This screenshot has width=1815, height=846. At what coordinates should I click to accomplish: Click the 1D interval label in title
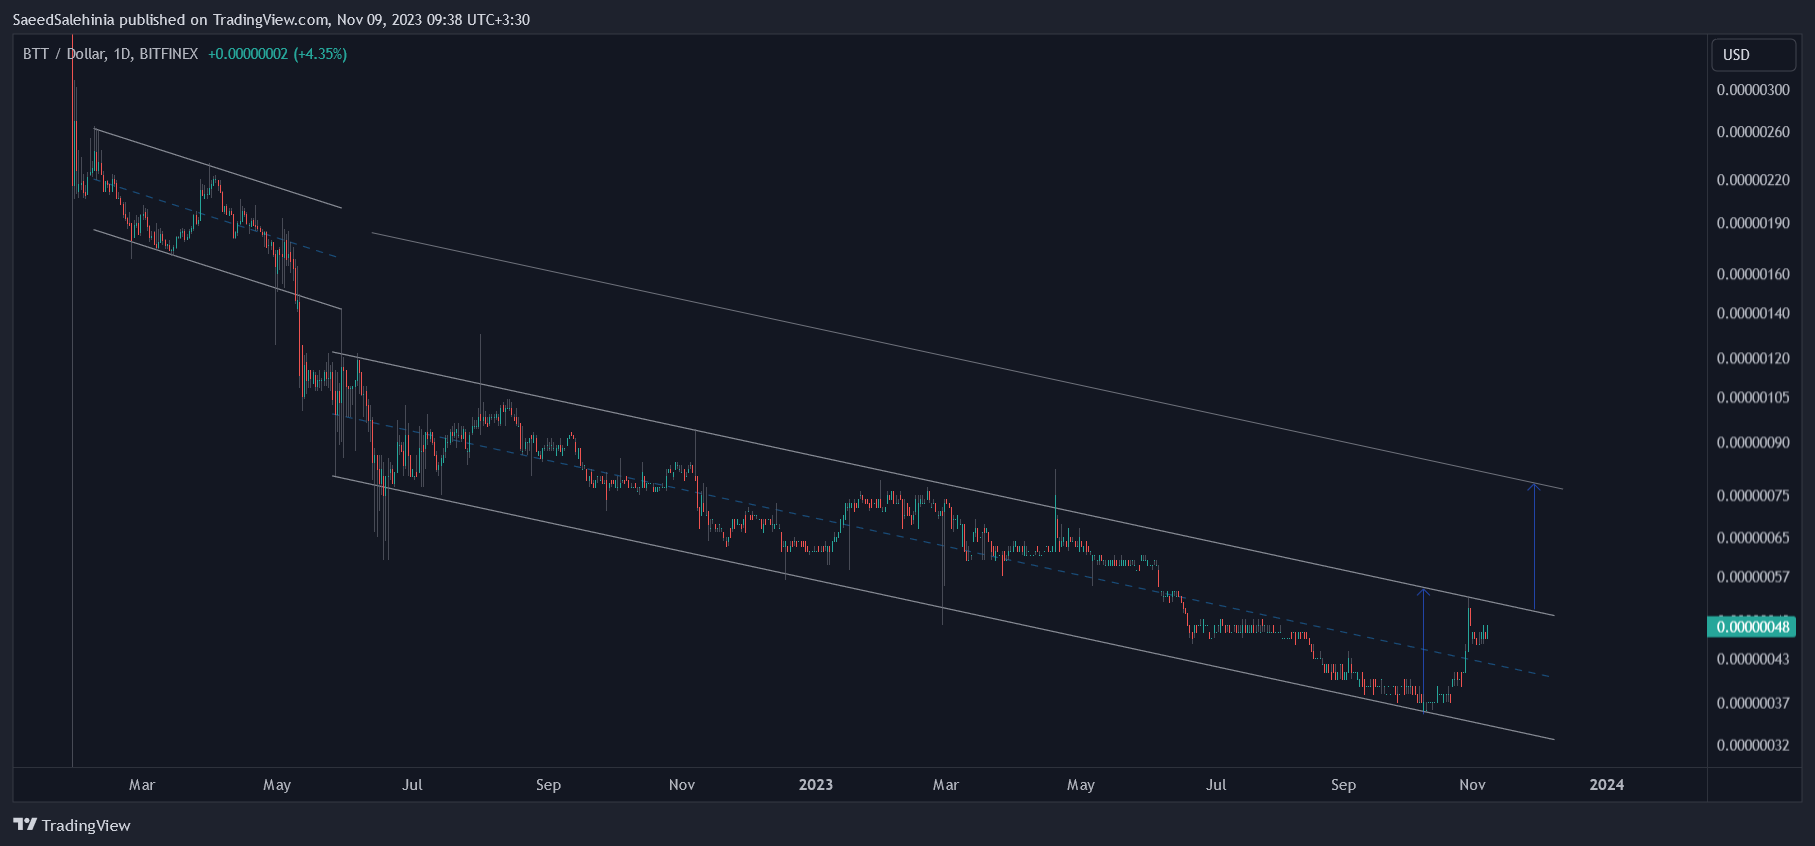point(122,54)
